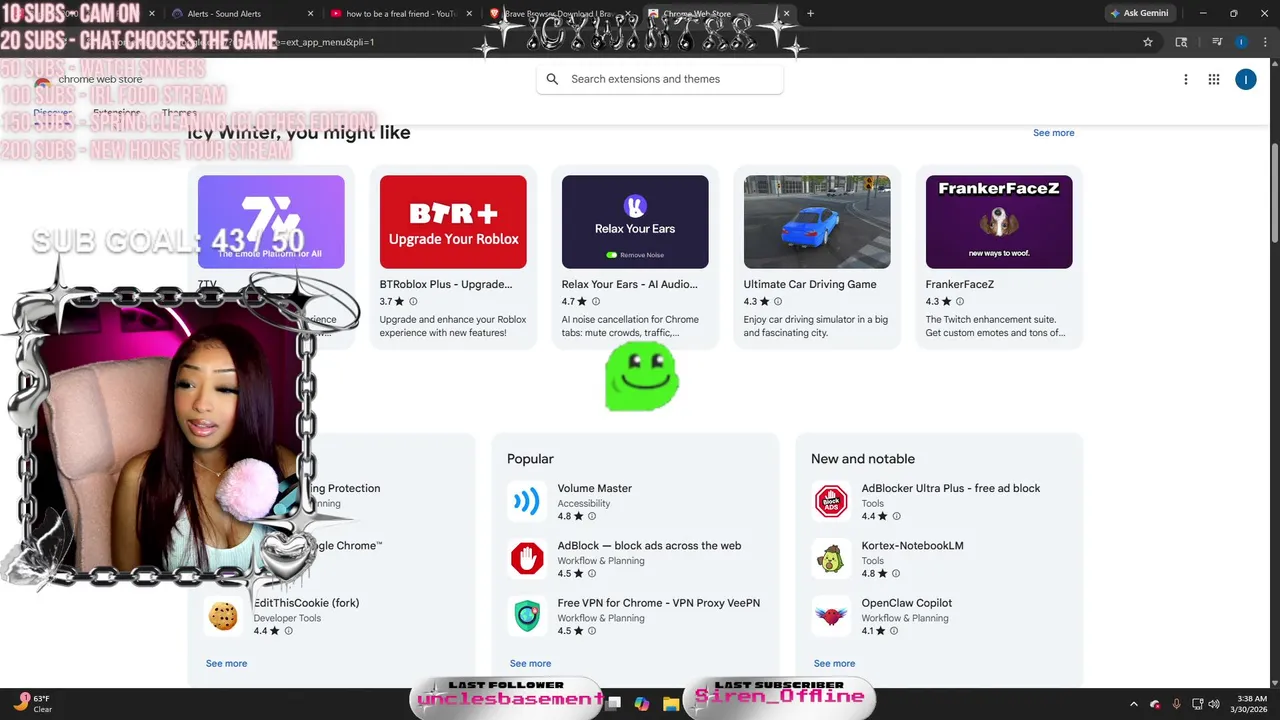Click info icon beside AdBlock 4.5 rating
Image resolution: width=1280 pixels, height=720 pixels.
point(592,574)
